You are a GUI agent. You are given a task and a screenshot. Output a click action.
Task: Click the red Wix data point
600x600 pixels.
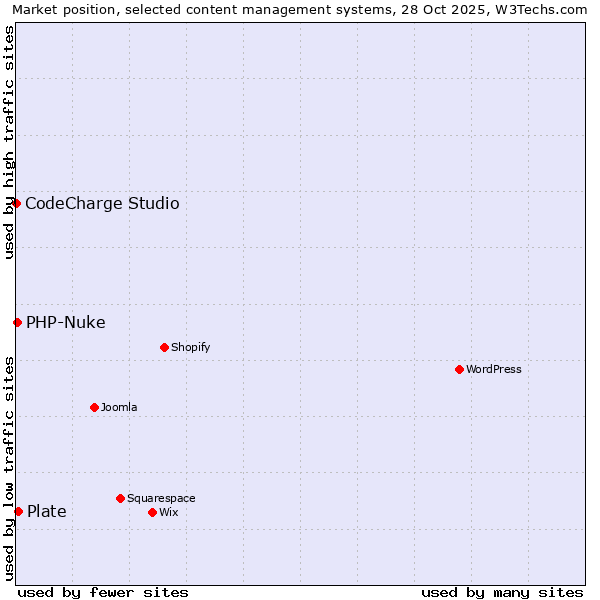(x=152, y=512)
